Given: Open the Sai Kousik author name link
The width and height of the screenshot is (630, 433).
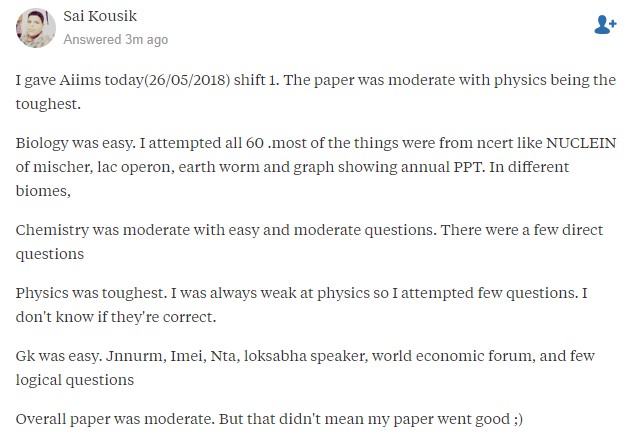Looking at the screenshot, I should point(100,16).
